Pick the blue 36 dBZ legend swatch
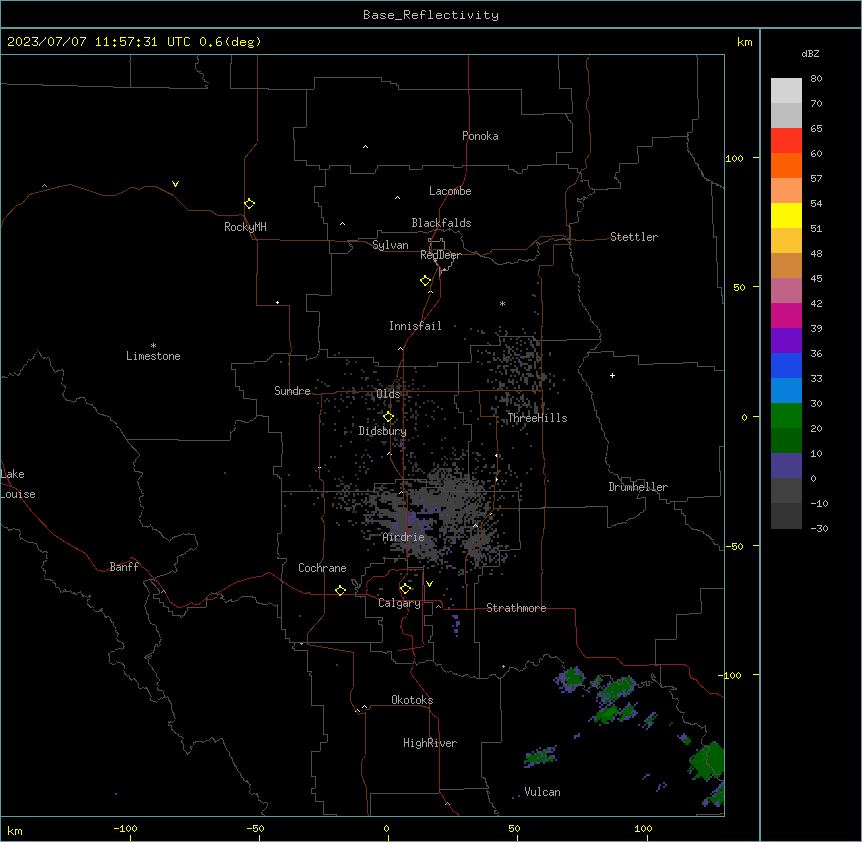Image resolution: width=862 pixels, height=842 pixels. (x=786, y=365)
